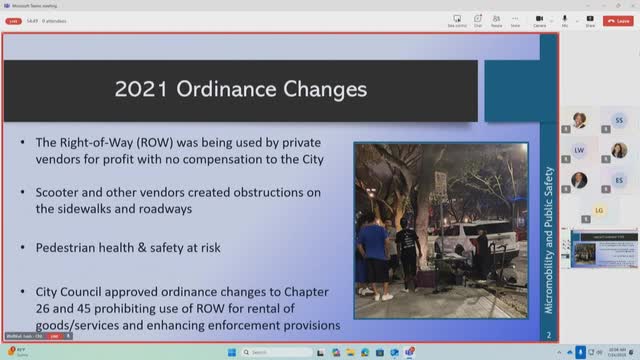Open Outlook from the taskbar

pyautogui.click(x=394, y=352)
